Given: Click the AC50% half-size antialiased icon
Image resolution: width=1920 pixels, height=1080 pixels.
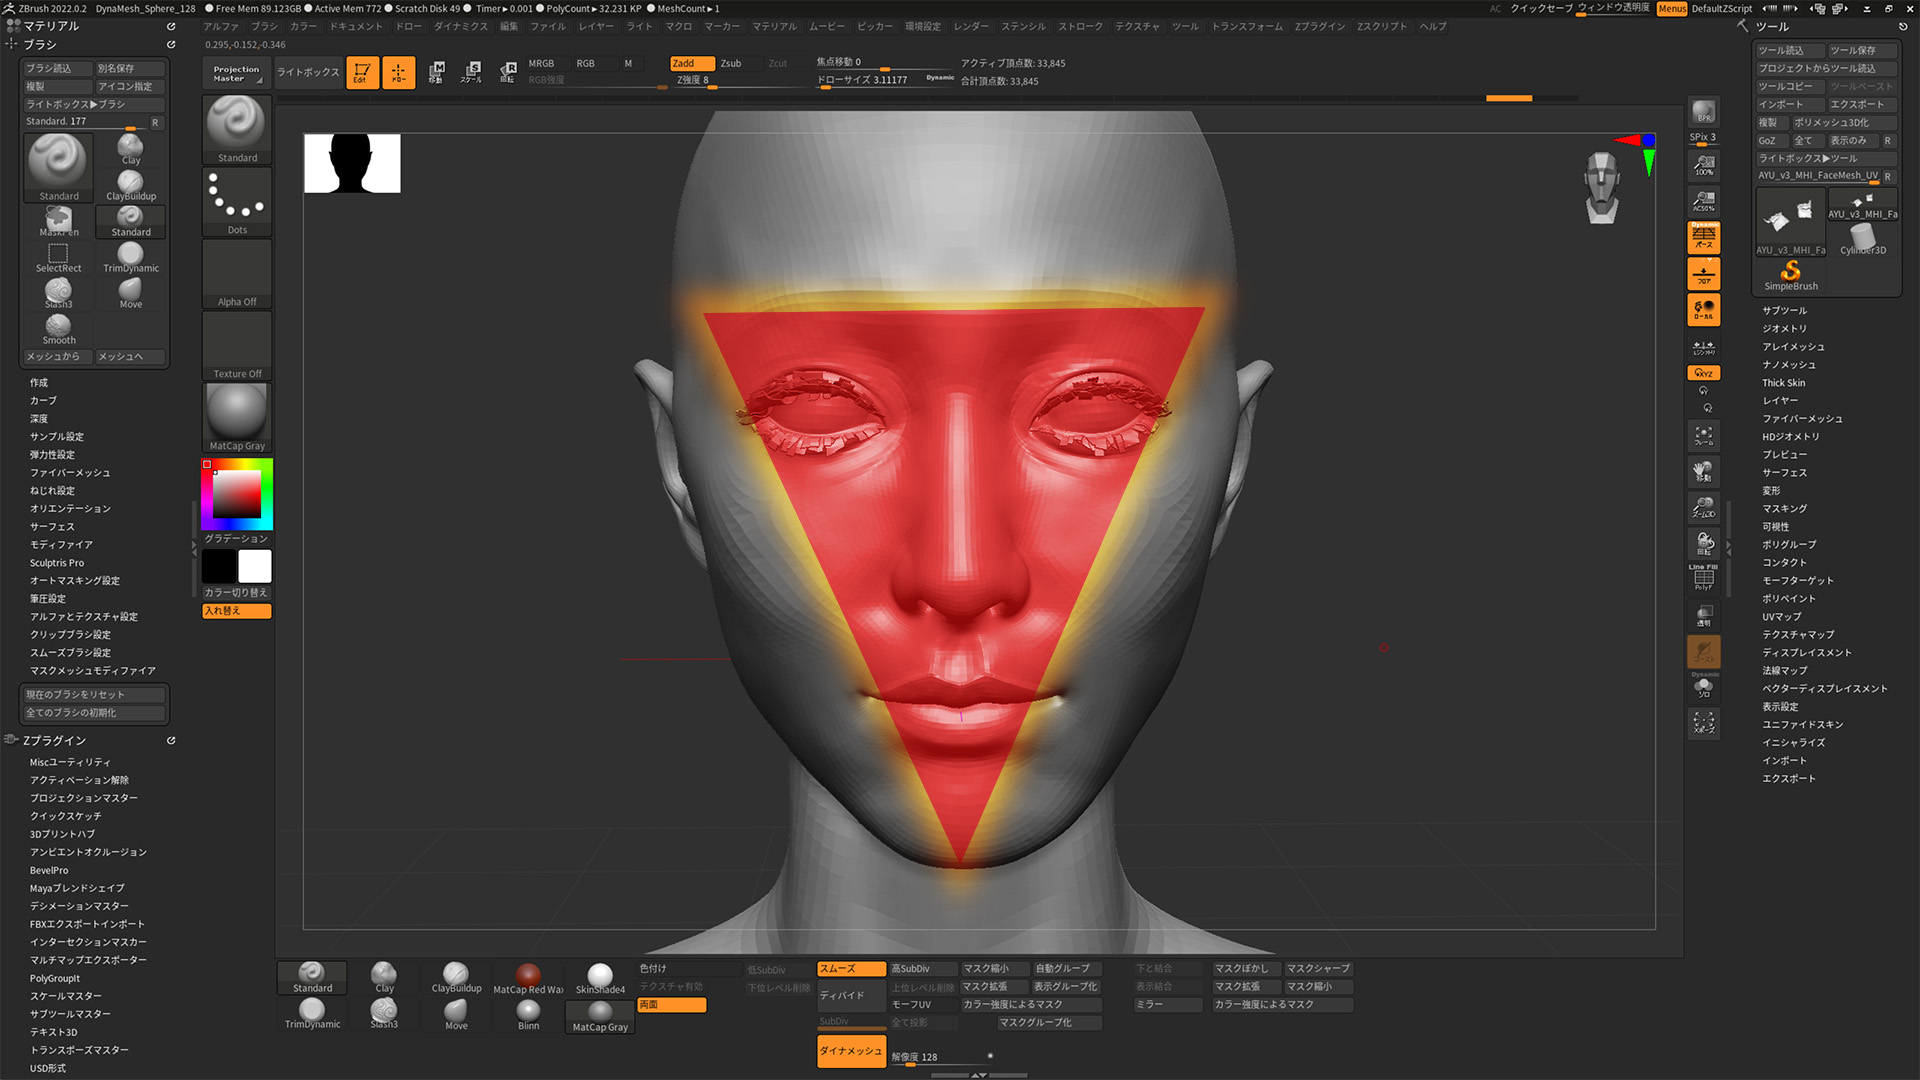Looking at the screenshot, I should point(1704,201).
